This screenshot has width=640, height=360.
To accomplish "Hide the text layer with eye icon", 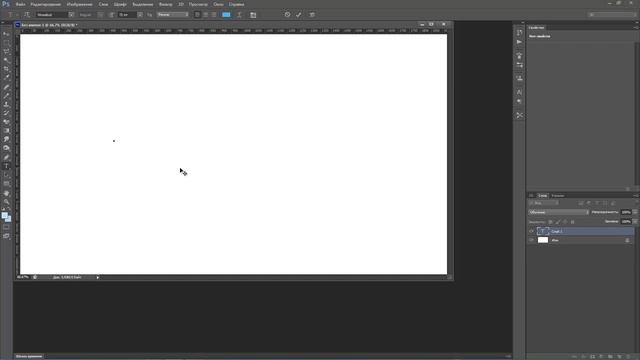I will click(x=531, y=231).
